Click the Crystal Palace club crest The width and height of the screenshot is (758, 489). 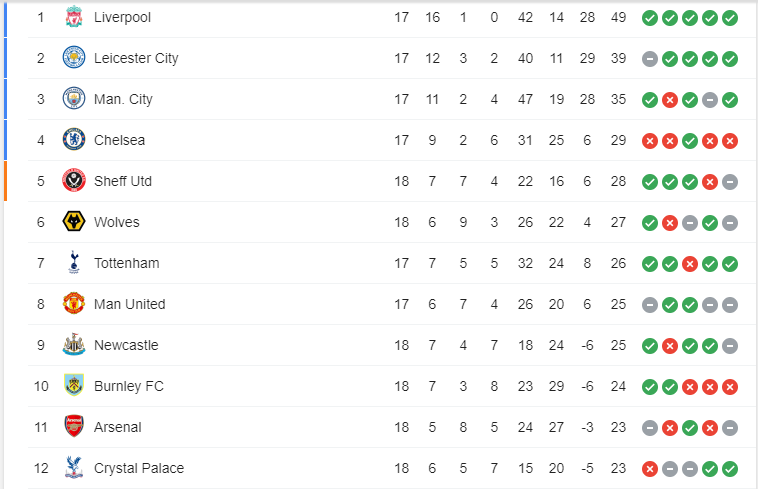click(74, 468)
